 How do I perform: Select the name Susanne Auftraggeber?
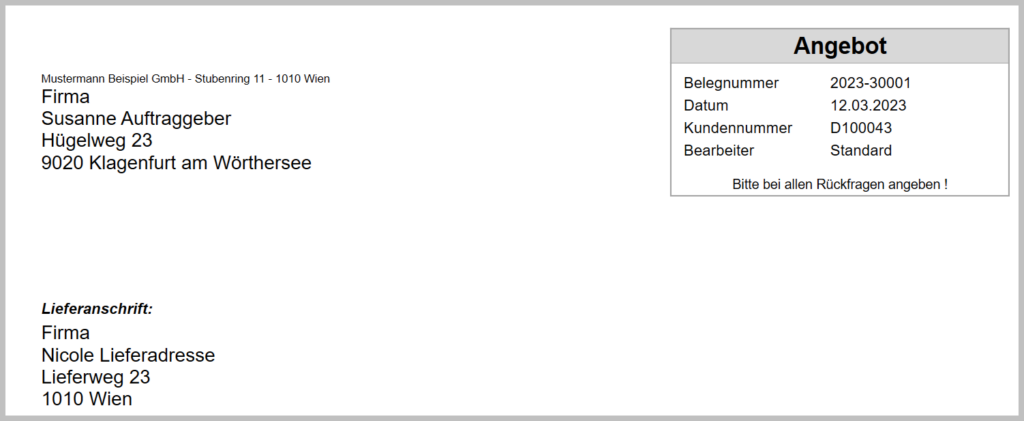[136, 119]
